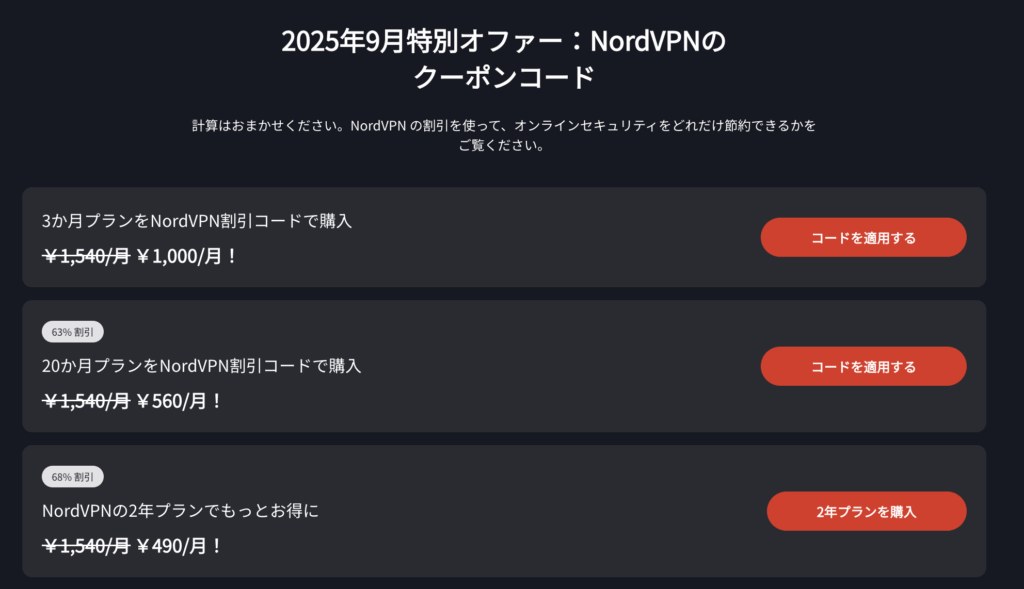Viewport: 1024px width, 589px height.
Task: Click the crossed-out ¥1,540/月 in the 2年プラン card
Action: [86, 546]
